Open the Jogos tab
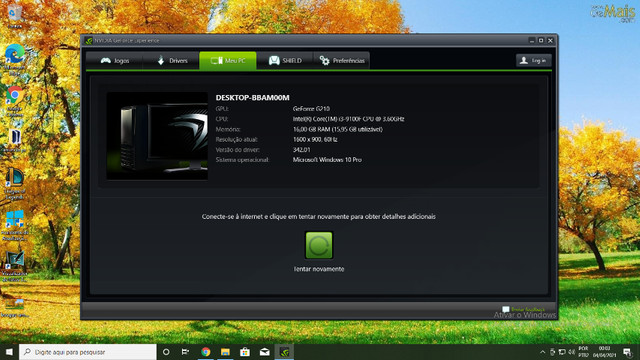640x360 pixels. pos(115,60)
